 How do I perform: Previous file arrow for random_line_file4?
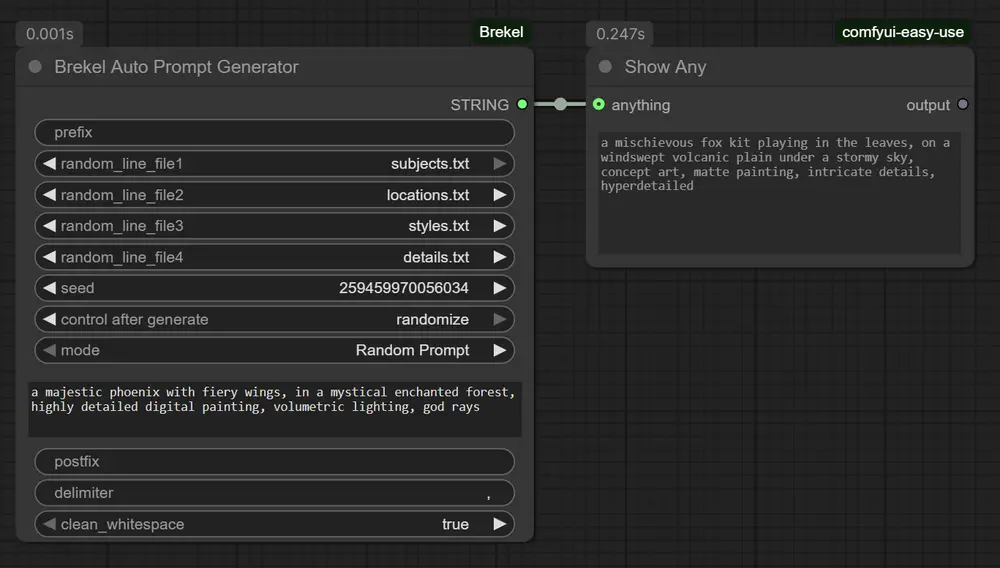pos(49,257)
